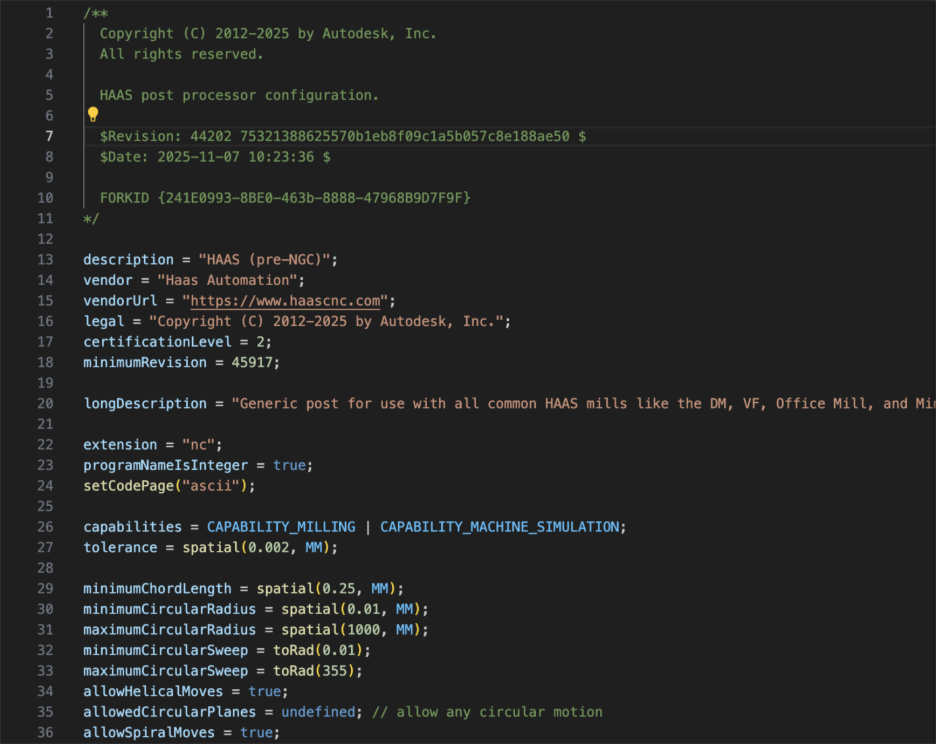The image size is (936, 744).
Task: Click the allowHelicalMoves variable
Action: pyautogui.click(x=151, y=691)
